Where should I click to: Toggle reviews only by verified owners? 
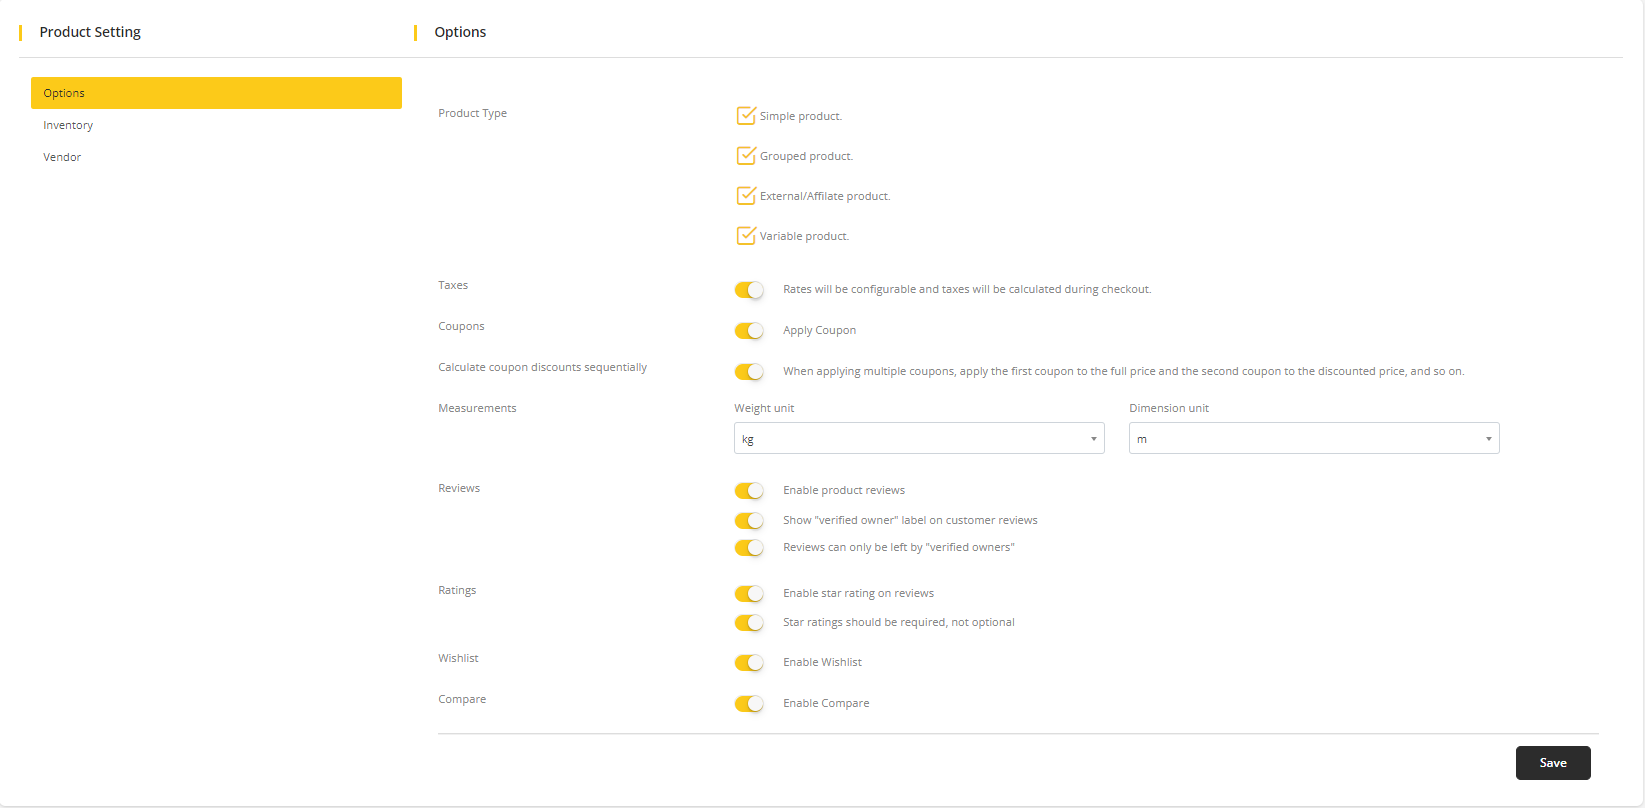(x=749, y=548)
